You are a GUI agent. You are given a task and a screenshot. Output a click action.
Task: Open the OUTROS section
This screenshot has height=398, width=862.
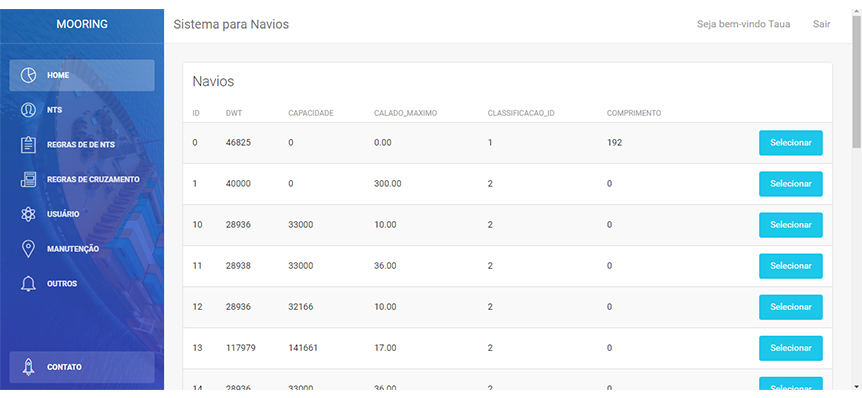82,284
